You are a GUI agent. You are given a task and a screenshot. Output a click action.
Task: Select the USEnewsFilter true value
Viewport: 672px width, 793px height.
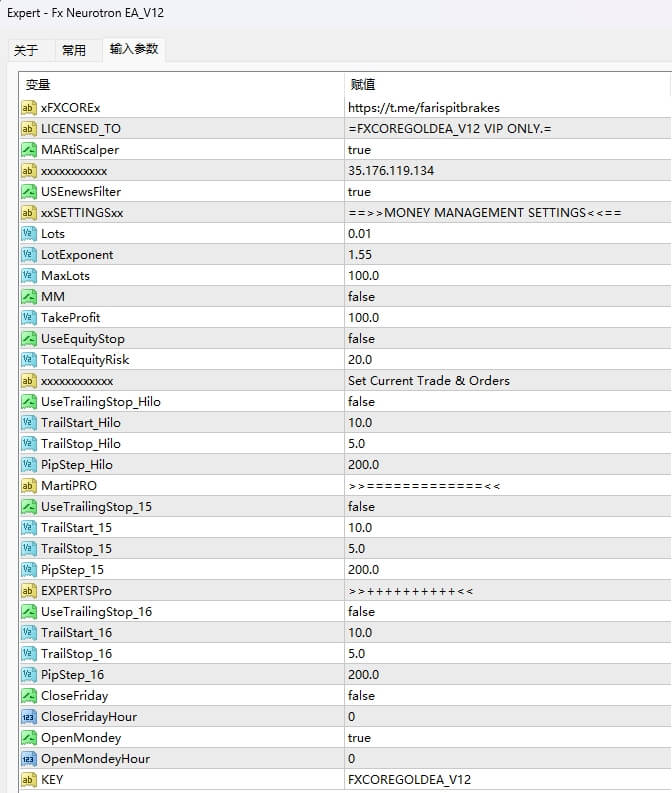[x=359, y=192]
